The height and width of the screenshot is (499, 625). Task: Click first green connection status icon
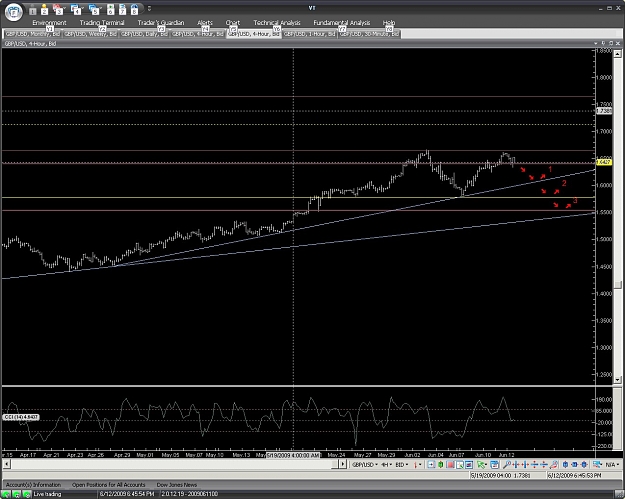coord(8,494)
